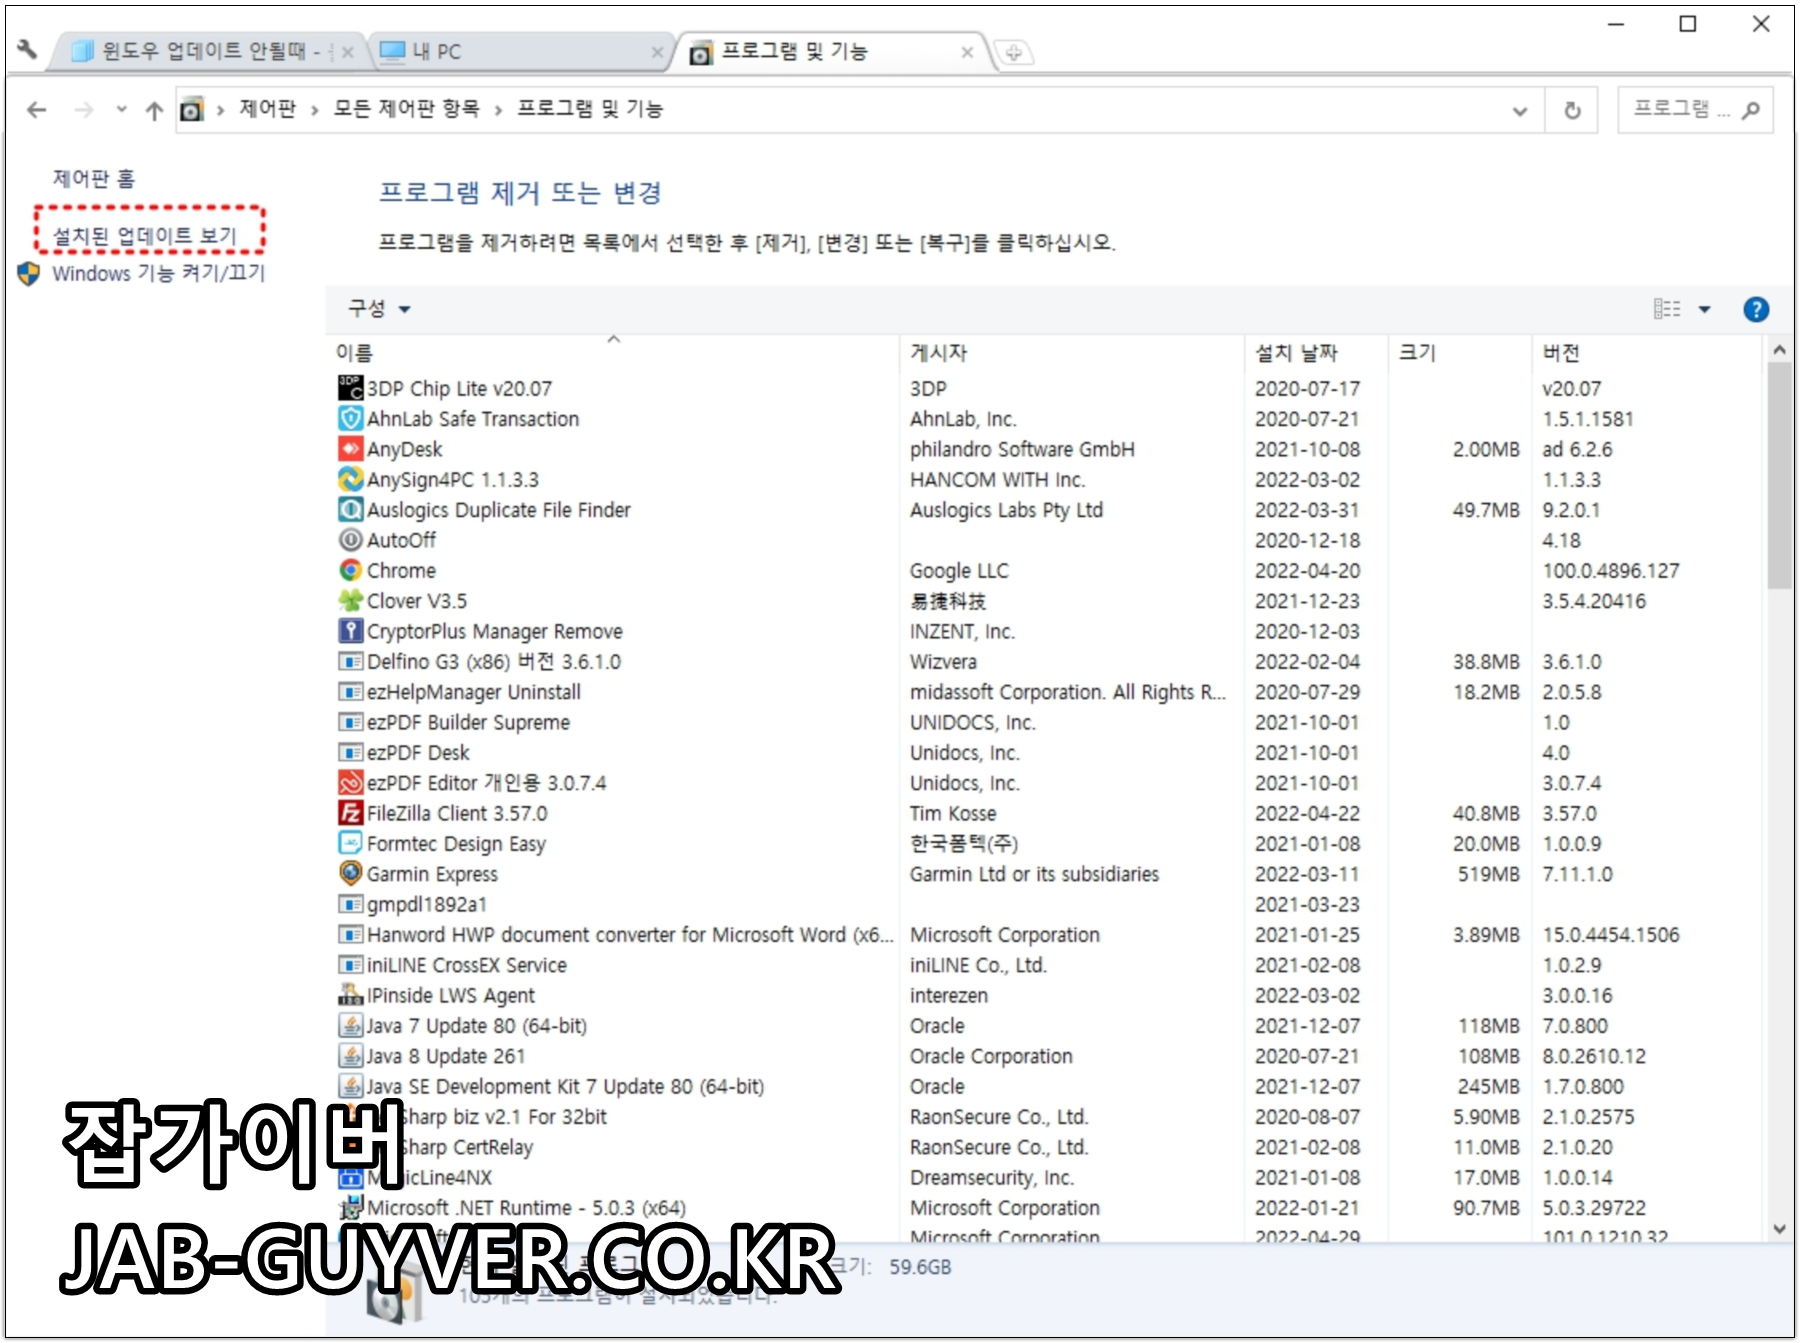Click the change view layout icon

[x=1667, y=309]
